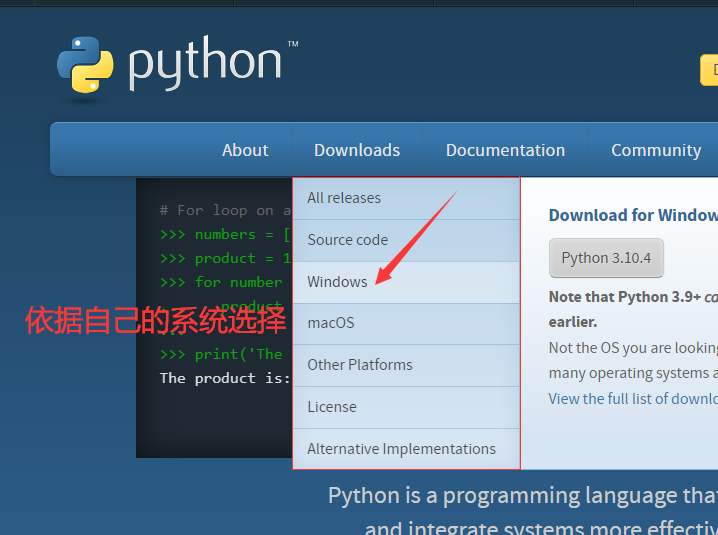Click the '>>> print('The' code line
Viewport: 718px width, 535px height.
click(x=221, y=354)
